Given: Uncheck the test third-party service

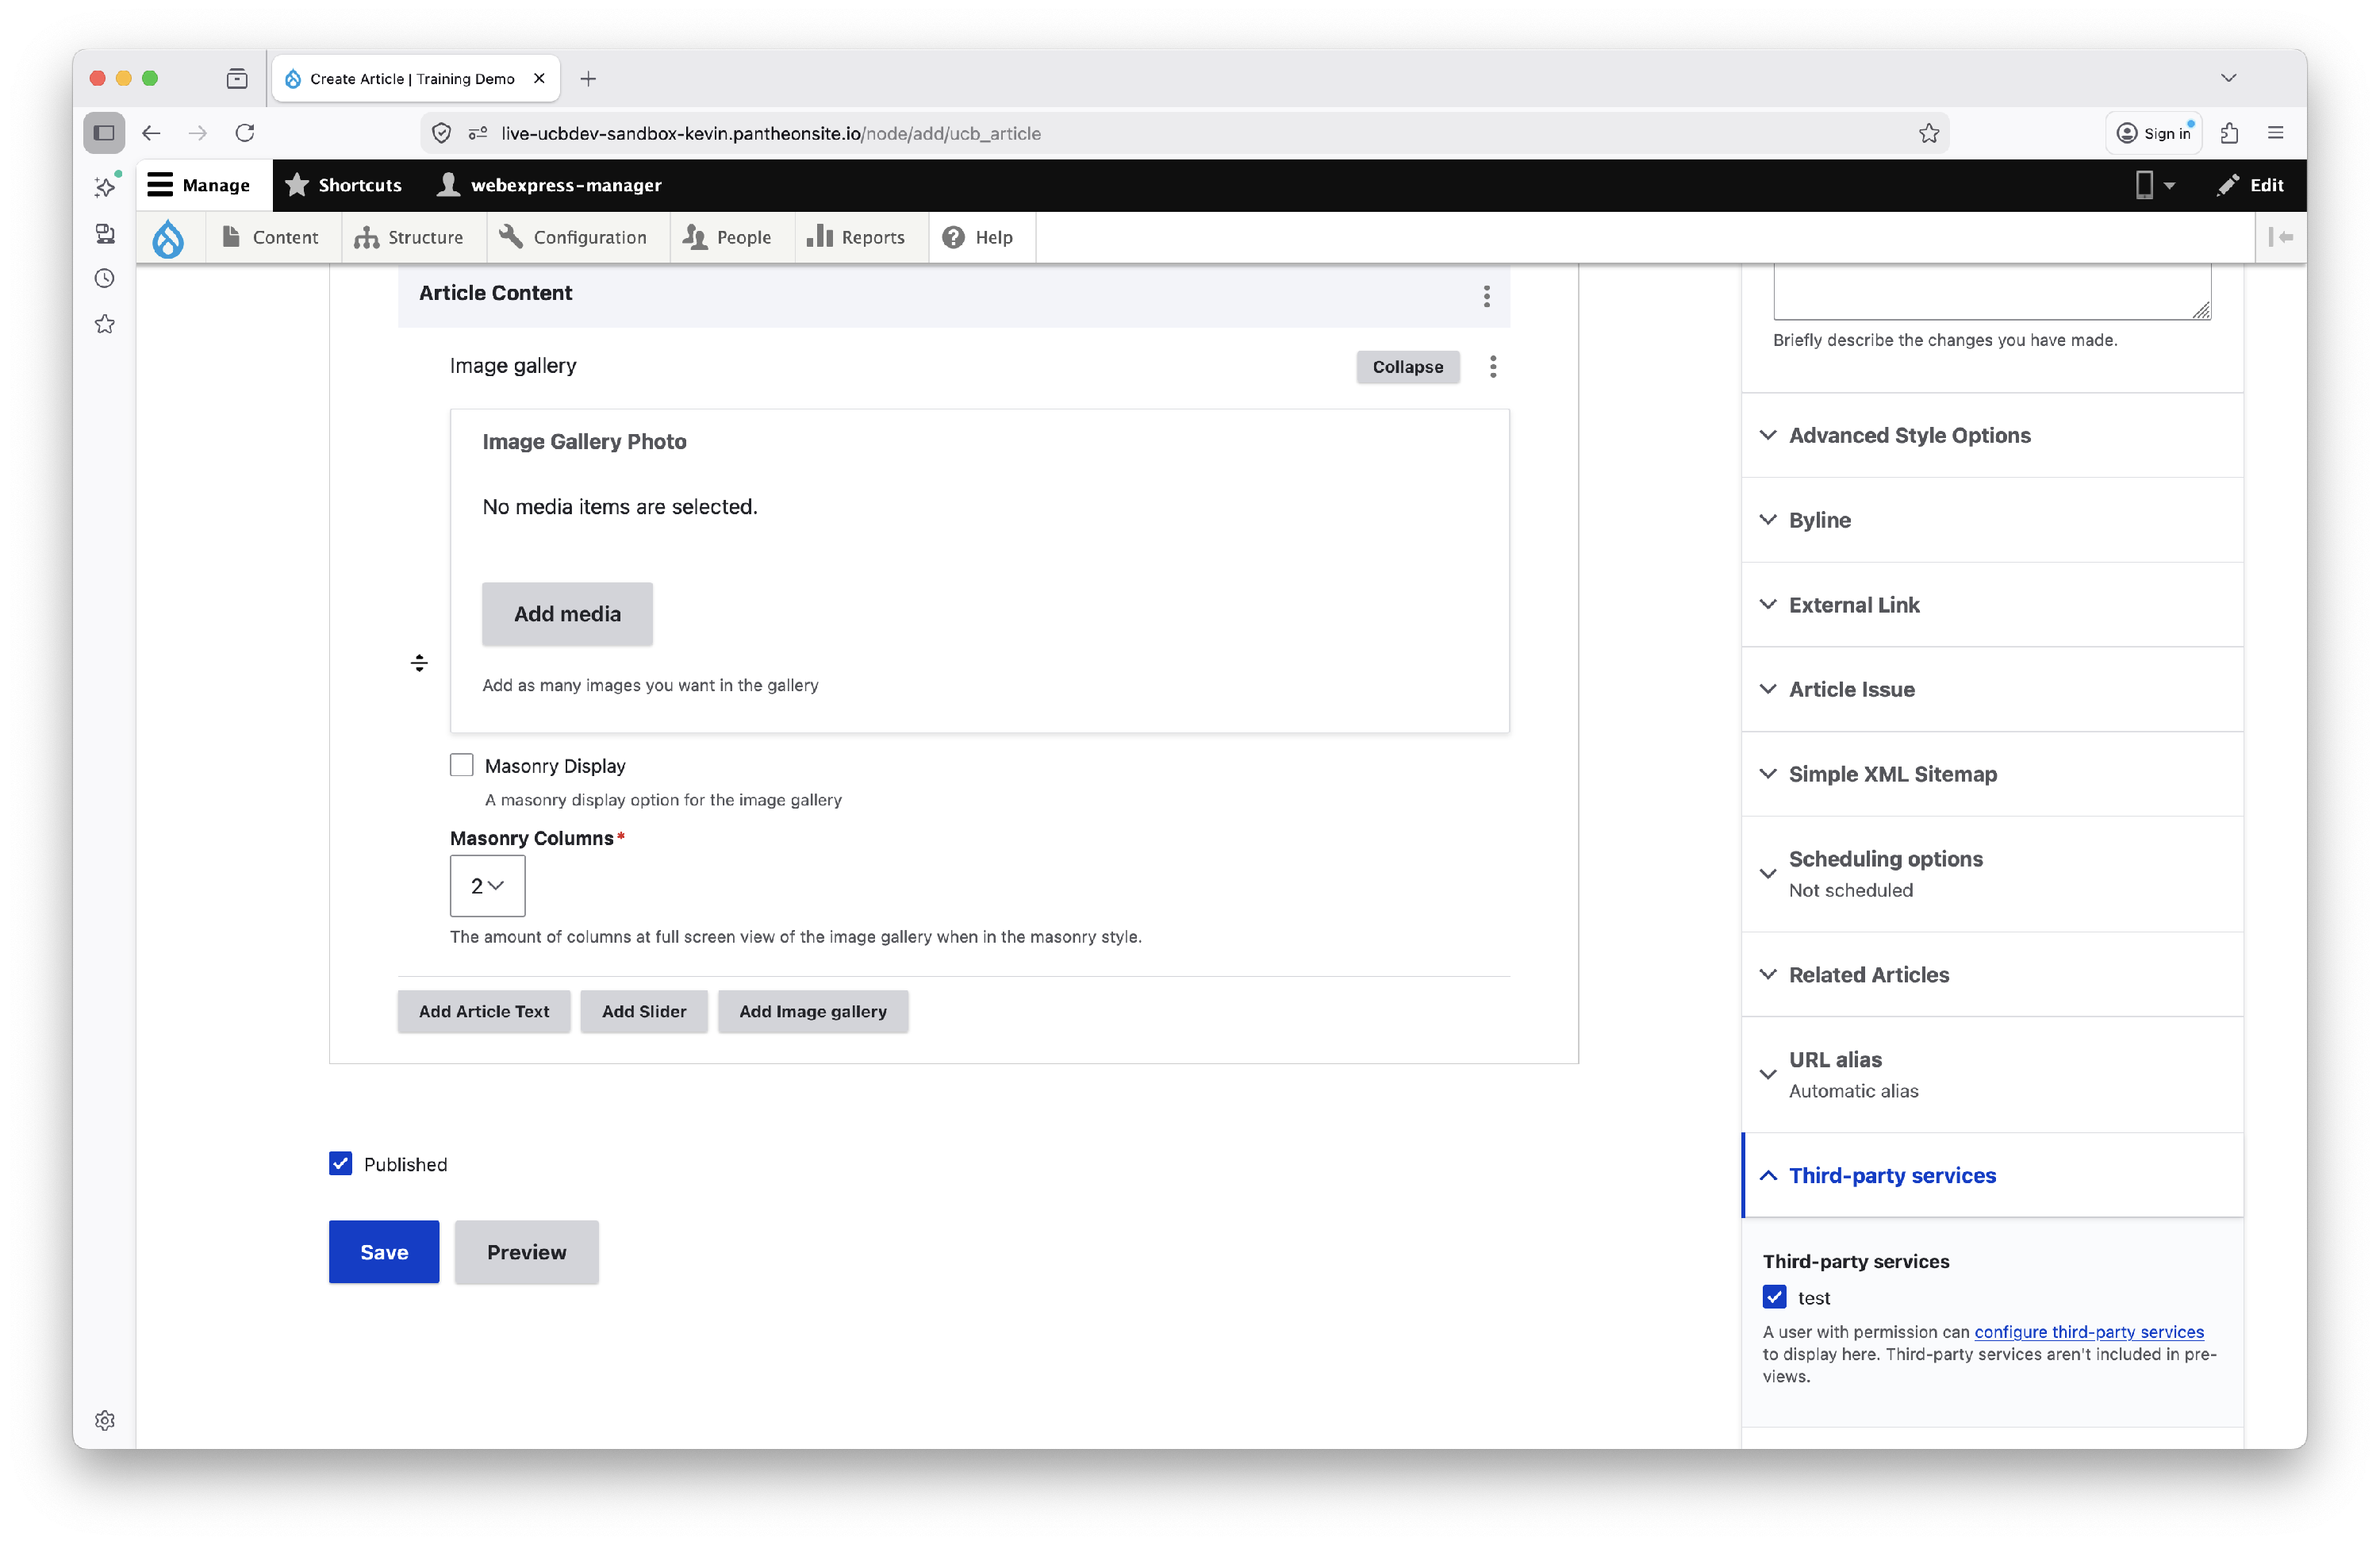Looking at the screenshot, I should click(1774, 1297).
